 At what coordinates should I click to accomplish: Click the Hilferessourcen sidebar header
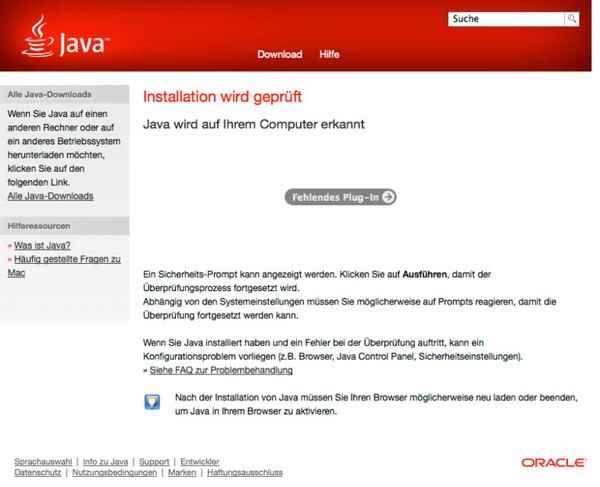click(65, 226)
